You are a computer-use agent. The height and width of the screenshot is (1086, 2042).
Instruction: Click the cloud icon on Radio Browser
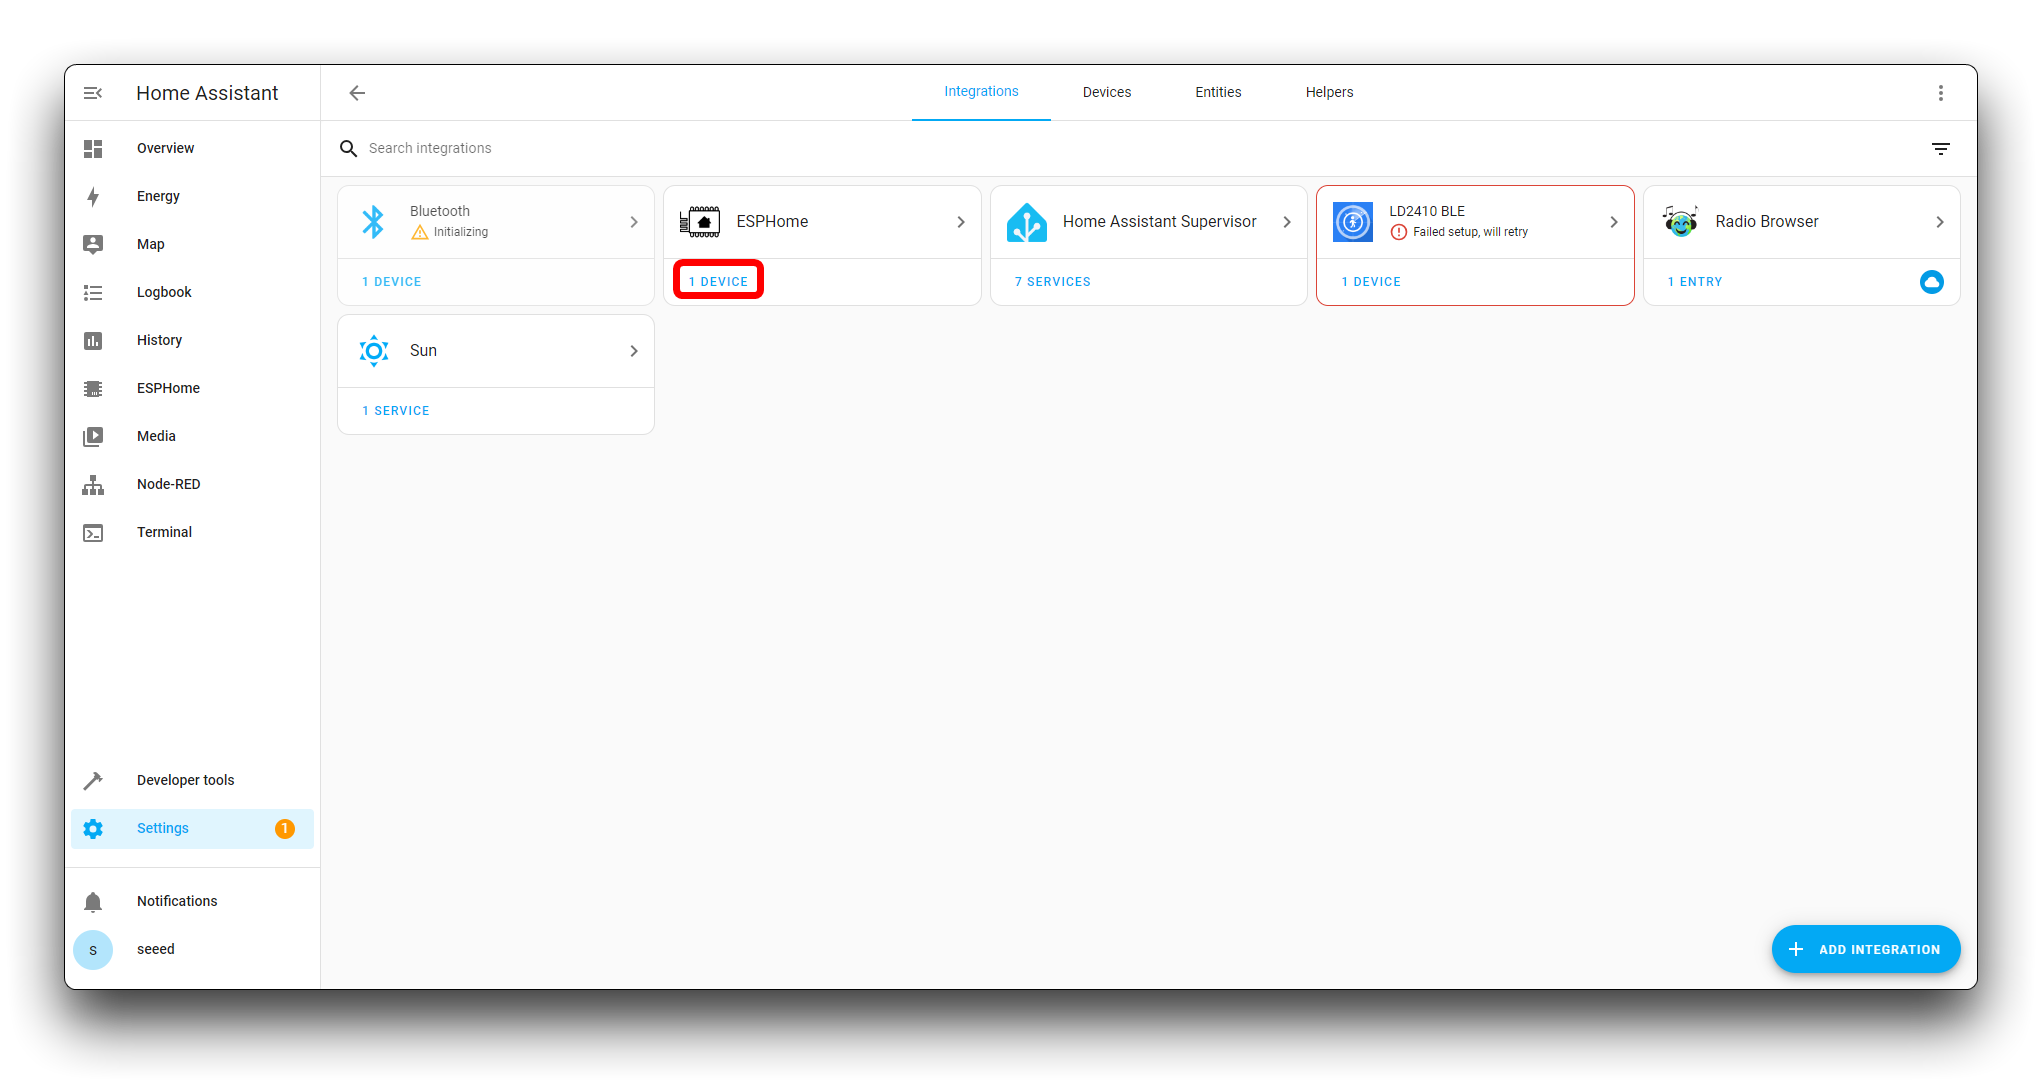pyautogui.click(x=1931, y=282)
